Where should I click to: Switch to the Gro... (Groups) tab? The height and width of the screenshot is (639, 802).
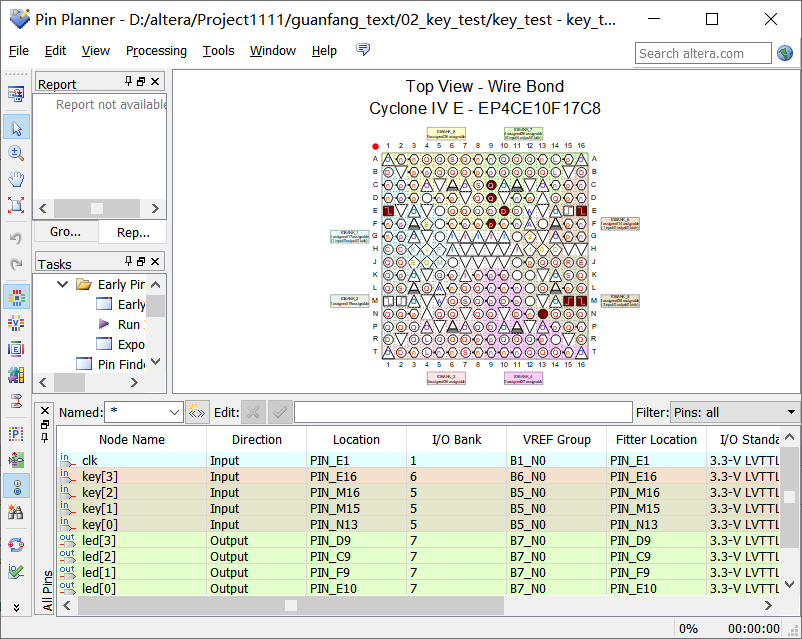(x=65, y=232)
